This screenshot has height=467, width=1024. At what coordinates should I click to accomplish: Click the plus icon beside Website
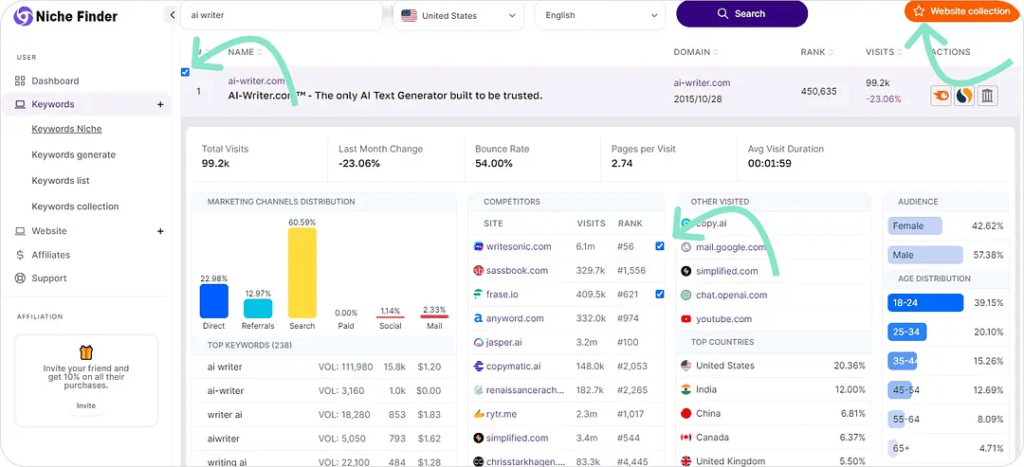(x=160, y=231)
